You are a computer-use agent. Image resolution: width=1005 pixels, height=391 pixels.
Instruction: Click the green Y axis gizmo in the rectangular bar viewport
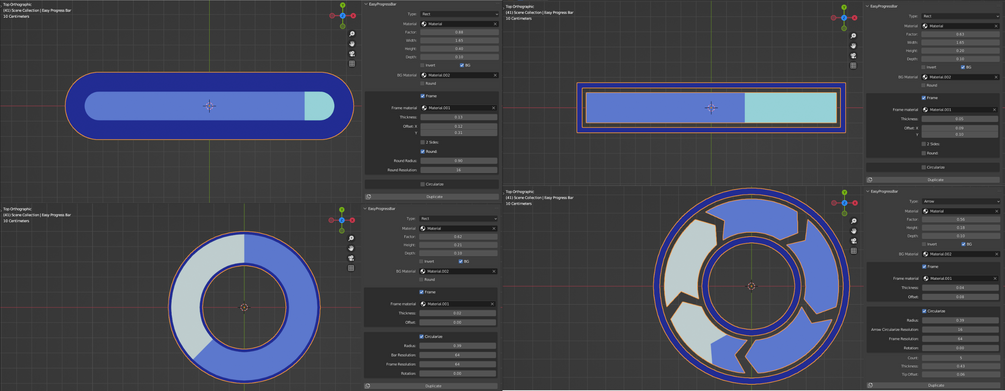[844, 6]
